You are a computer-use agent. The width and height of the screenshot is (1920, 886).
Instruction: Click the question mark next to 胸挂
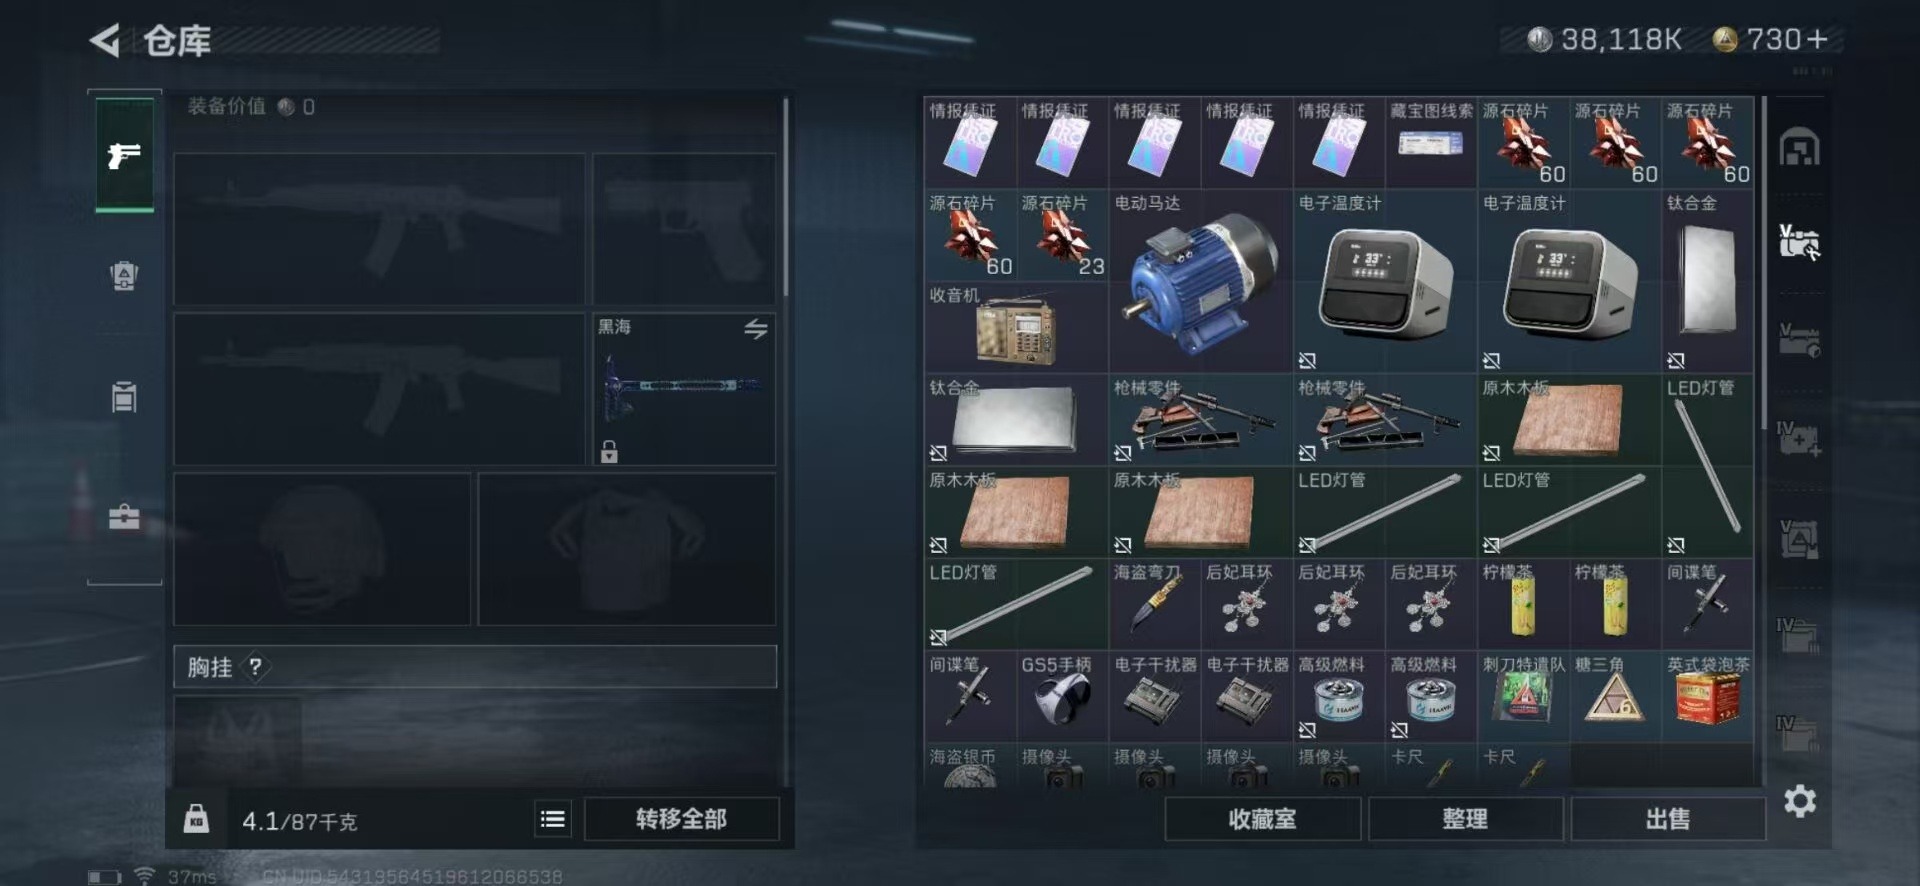click(256, 667)
